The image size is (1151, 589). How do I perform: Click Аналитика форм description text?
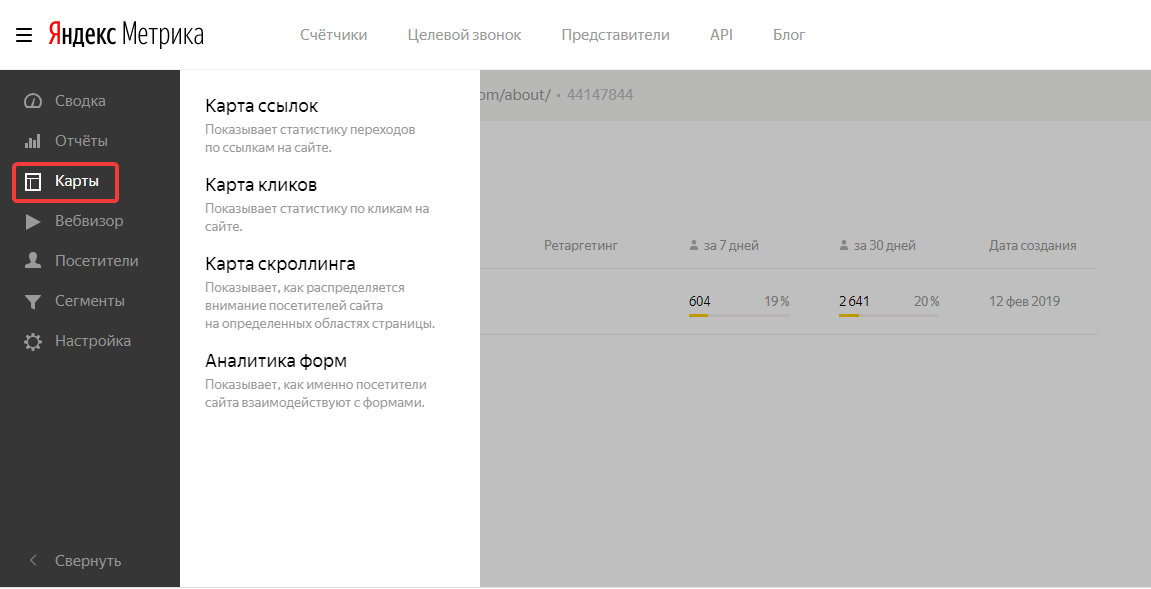tap(315, 394)
